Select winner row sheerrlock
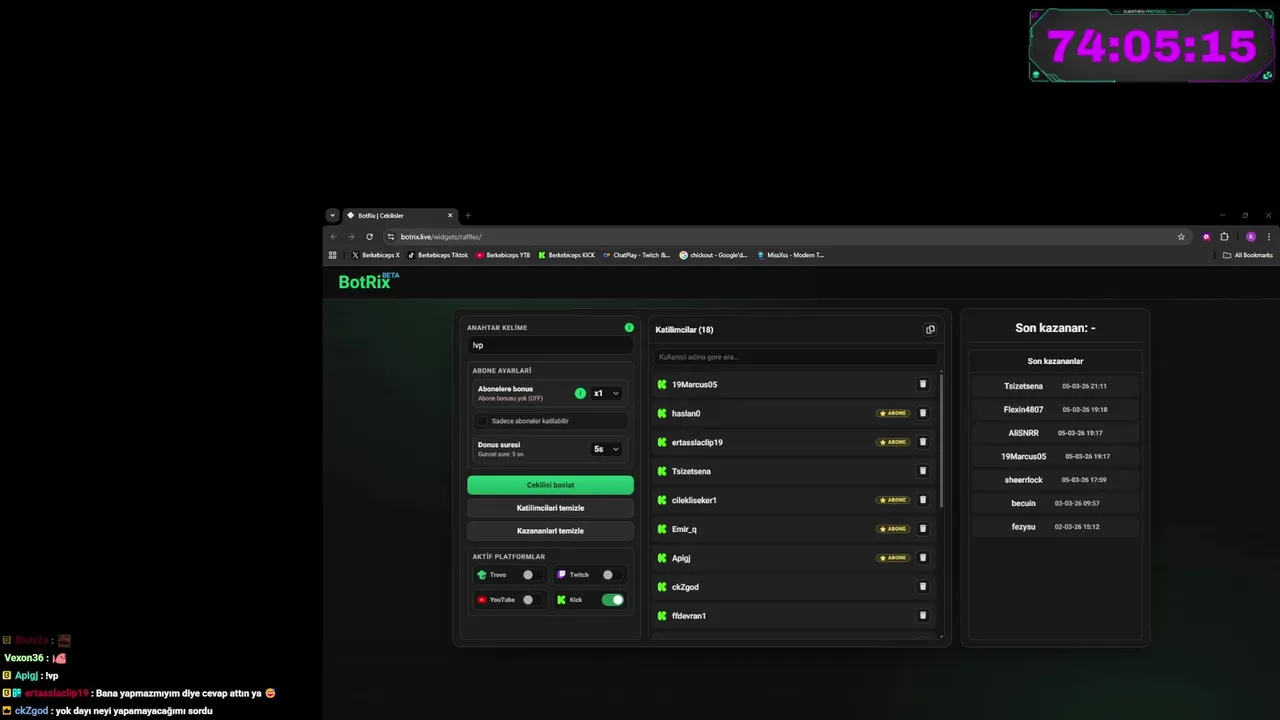Image resolution: width=1280 pixels, height=720 pixels. pyautogui.click(x=1055, y=480)
